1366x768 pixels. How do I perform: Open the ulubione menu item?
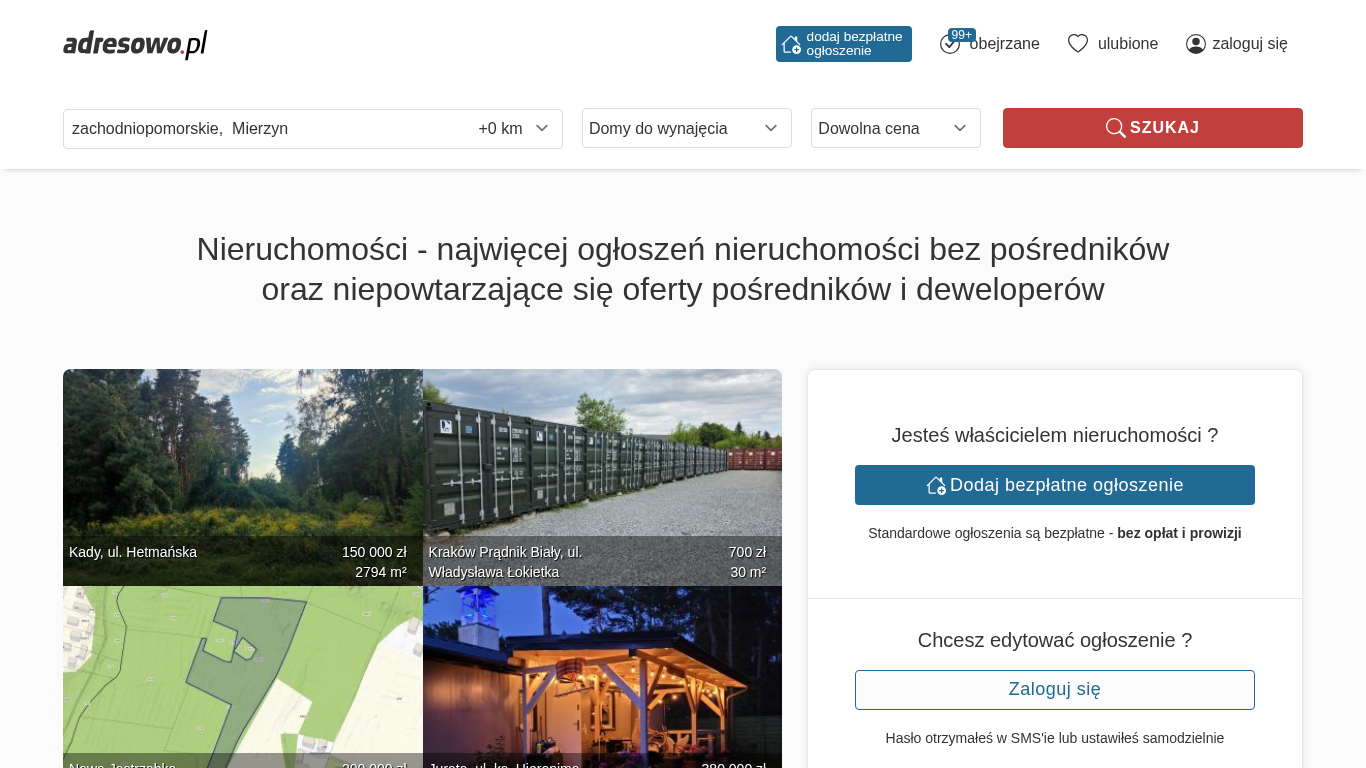(1127, 44)
